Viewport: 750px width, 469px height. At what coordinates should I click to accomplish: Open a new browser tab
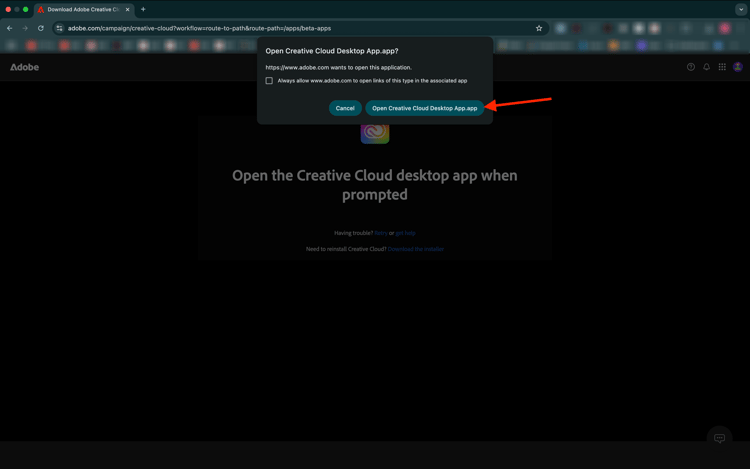tap(143, 9)
